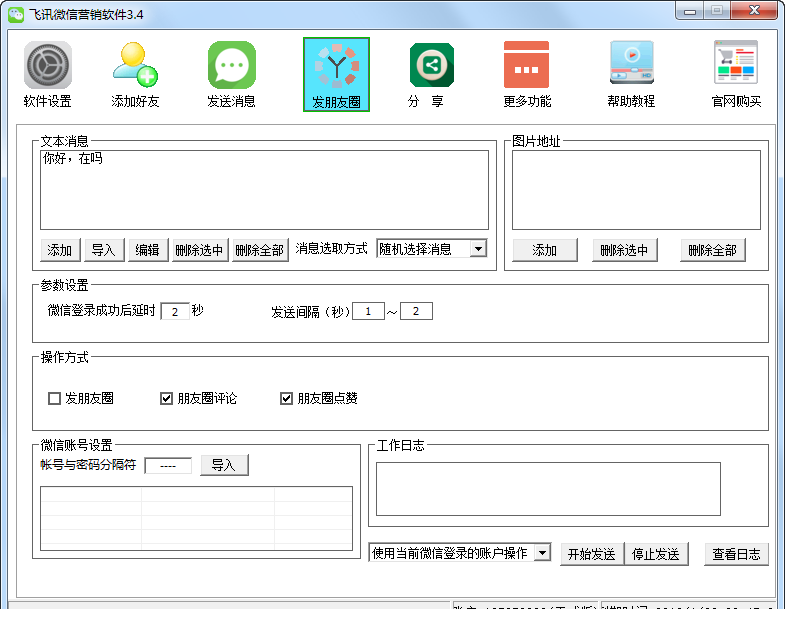Click inside the 图片地址 list box
Screen dimensions: 785x632
pos(636,190)
